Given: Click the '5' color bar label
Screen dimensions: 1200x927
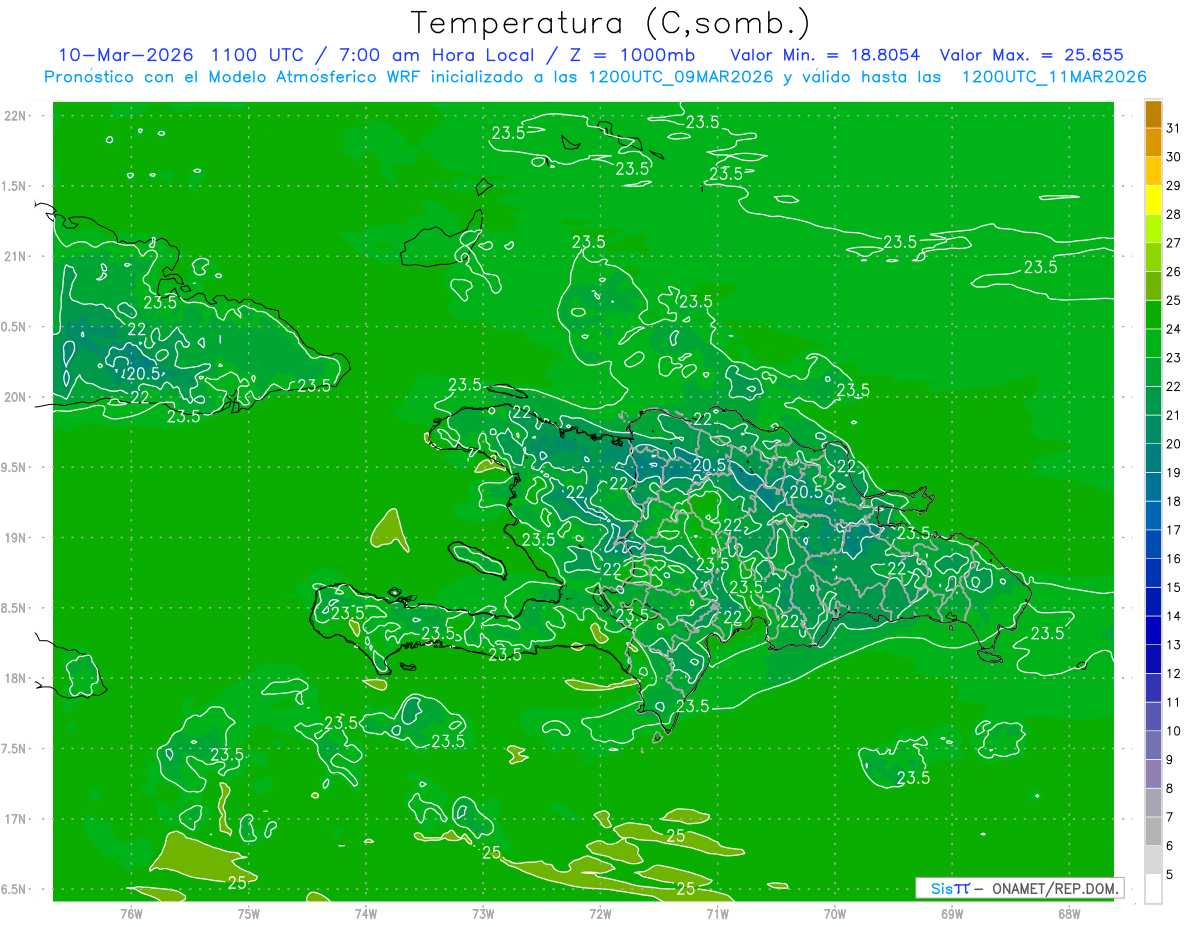Looking at the screenshot, I should pyautogui.click(x=1170, y=875).
